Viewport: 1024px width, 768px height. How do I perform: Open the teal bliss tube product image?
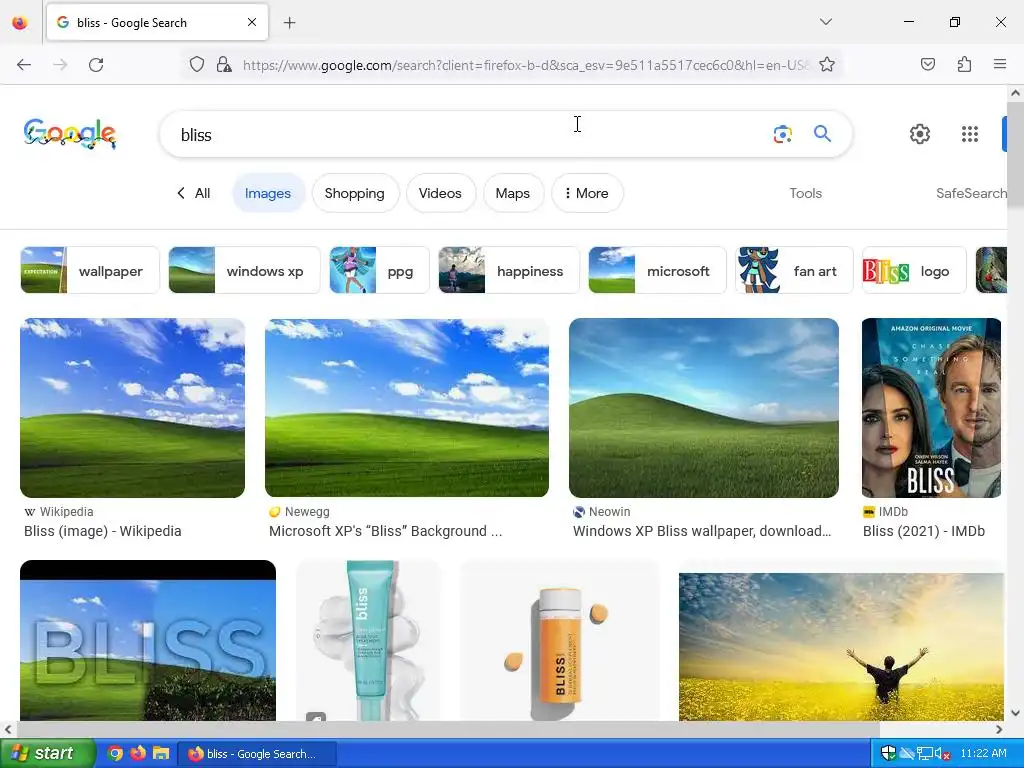(x=368, y=641)
